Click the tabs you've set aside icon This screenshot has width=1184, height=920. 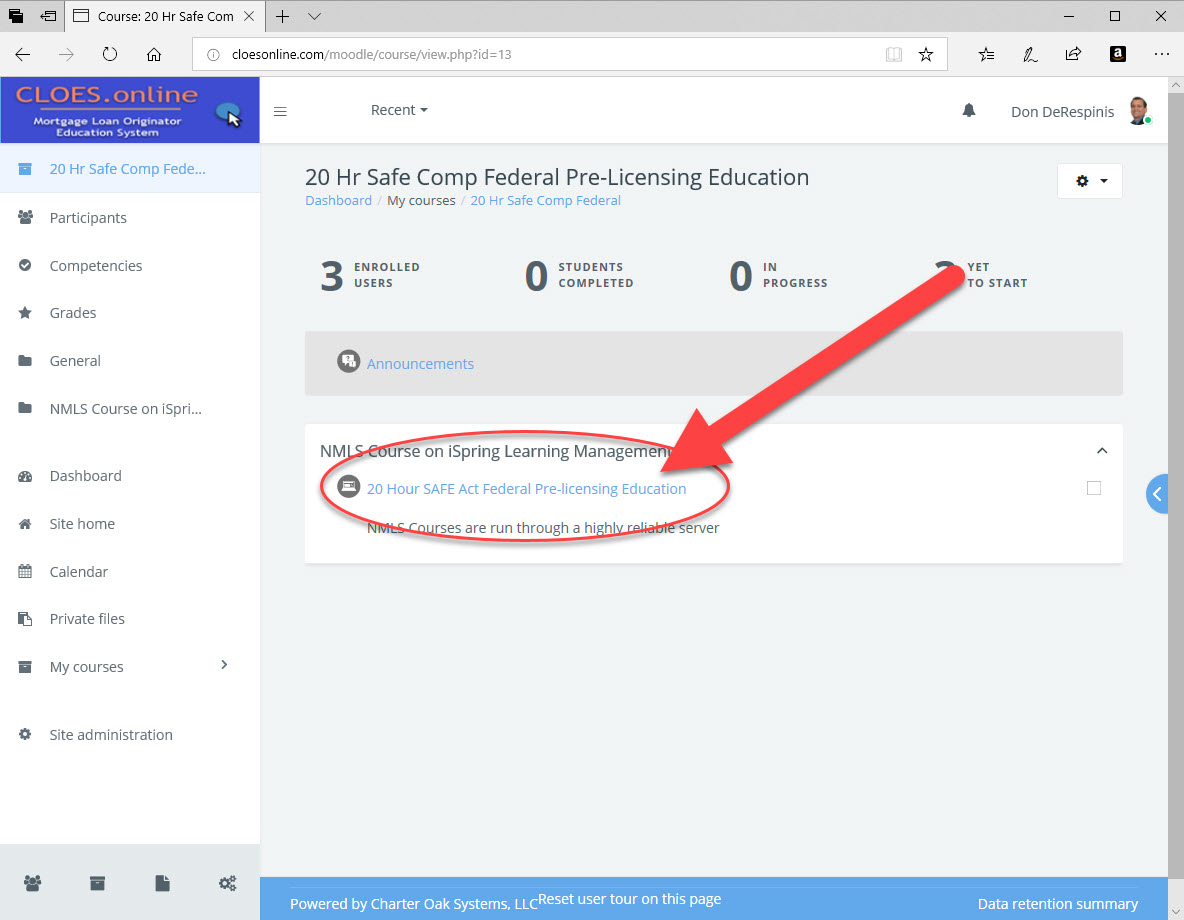tap(16, 16)
